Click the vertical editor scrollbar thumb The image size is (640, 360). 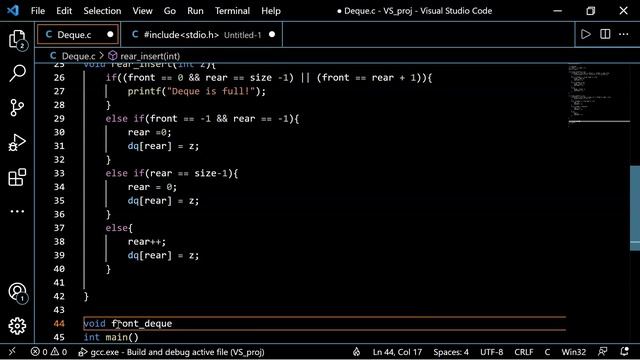coord(635,208)
